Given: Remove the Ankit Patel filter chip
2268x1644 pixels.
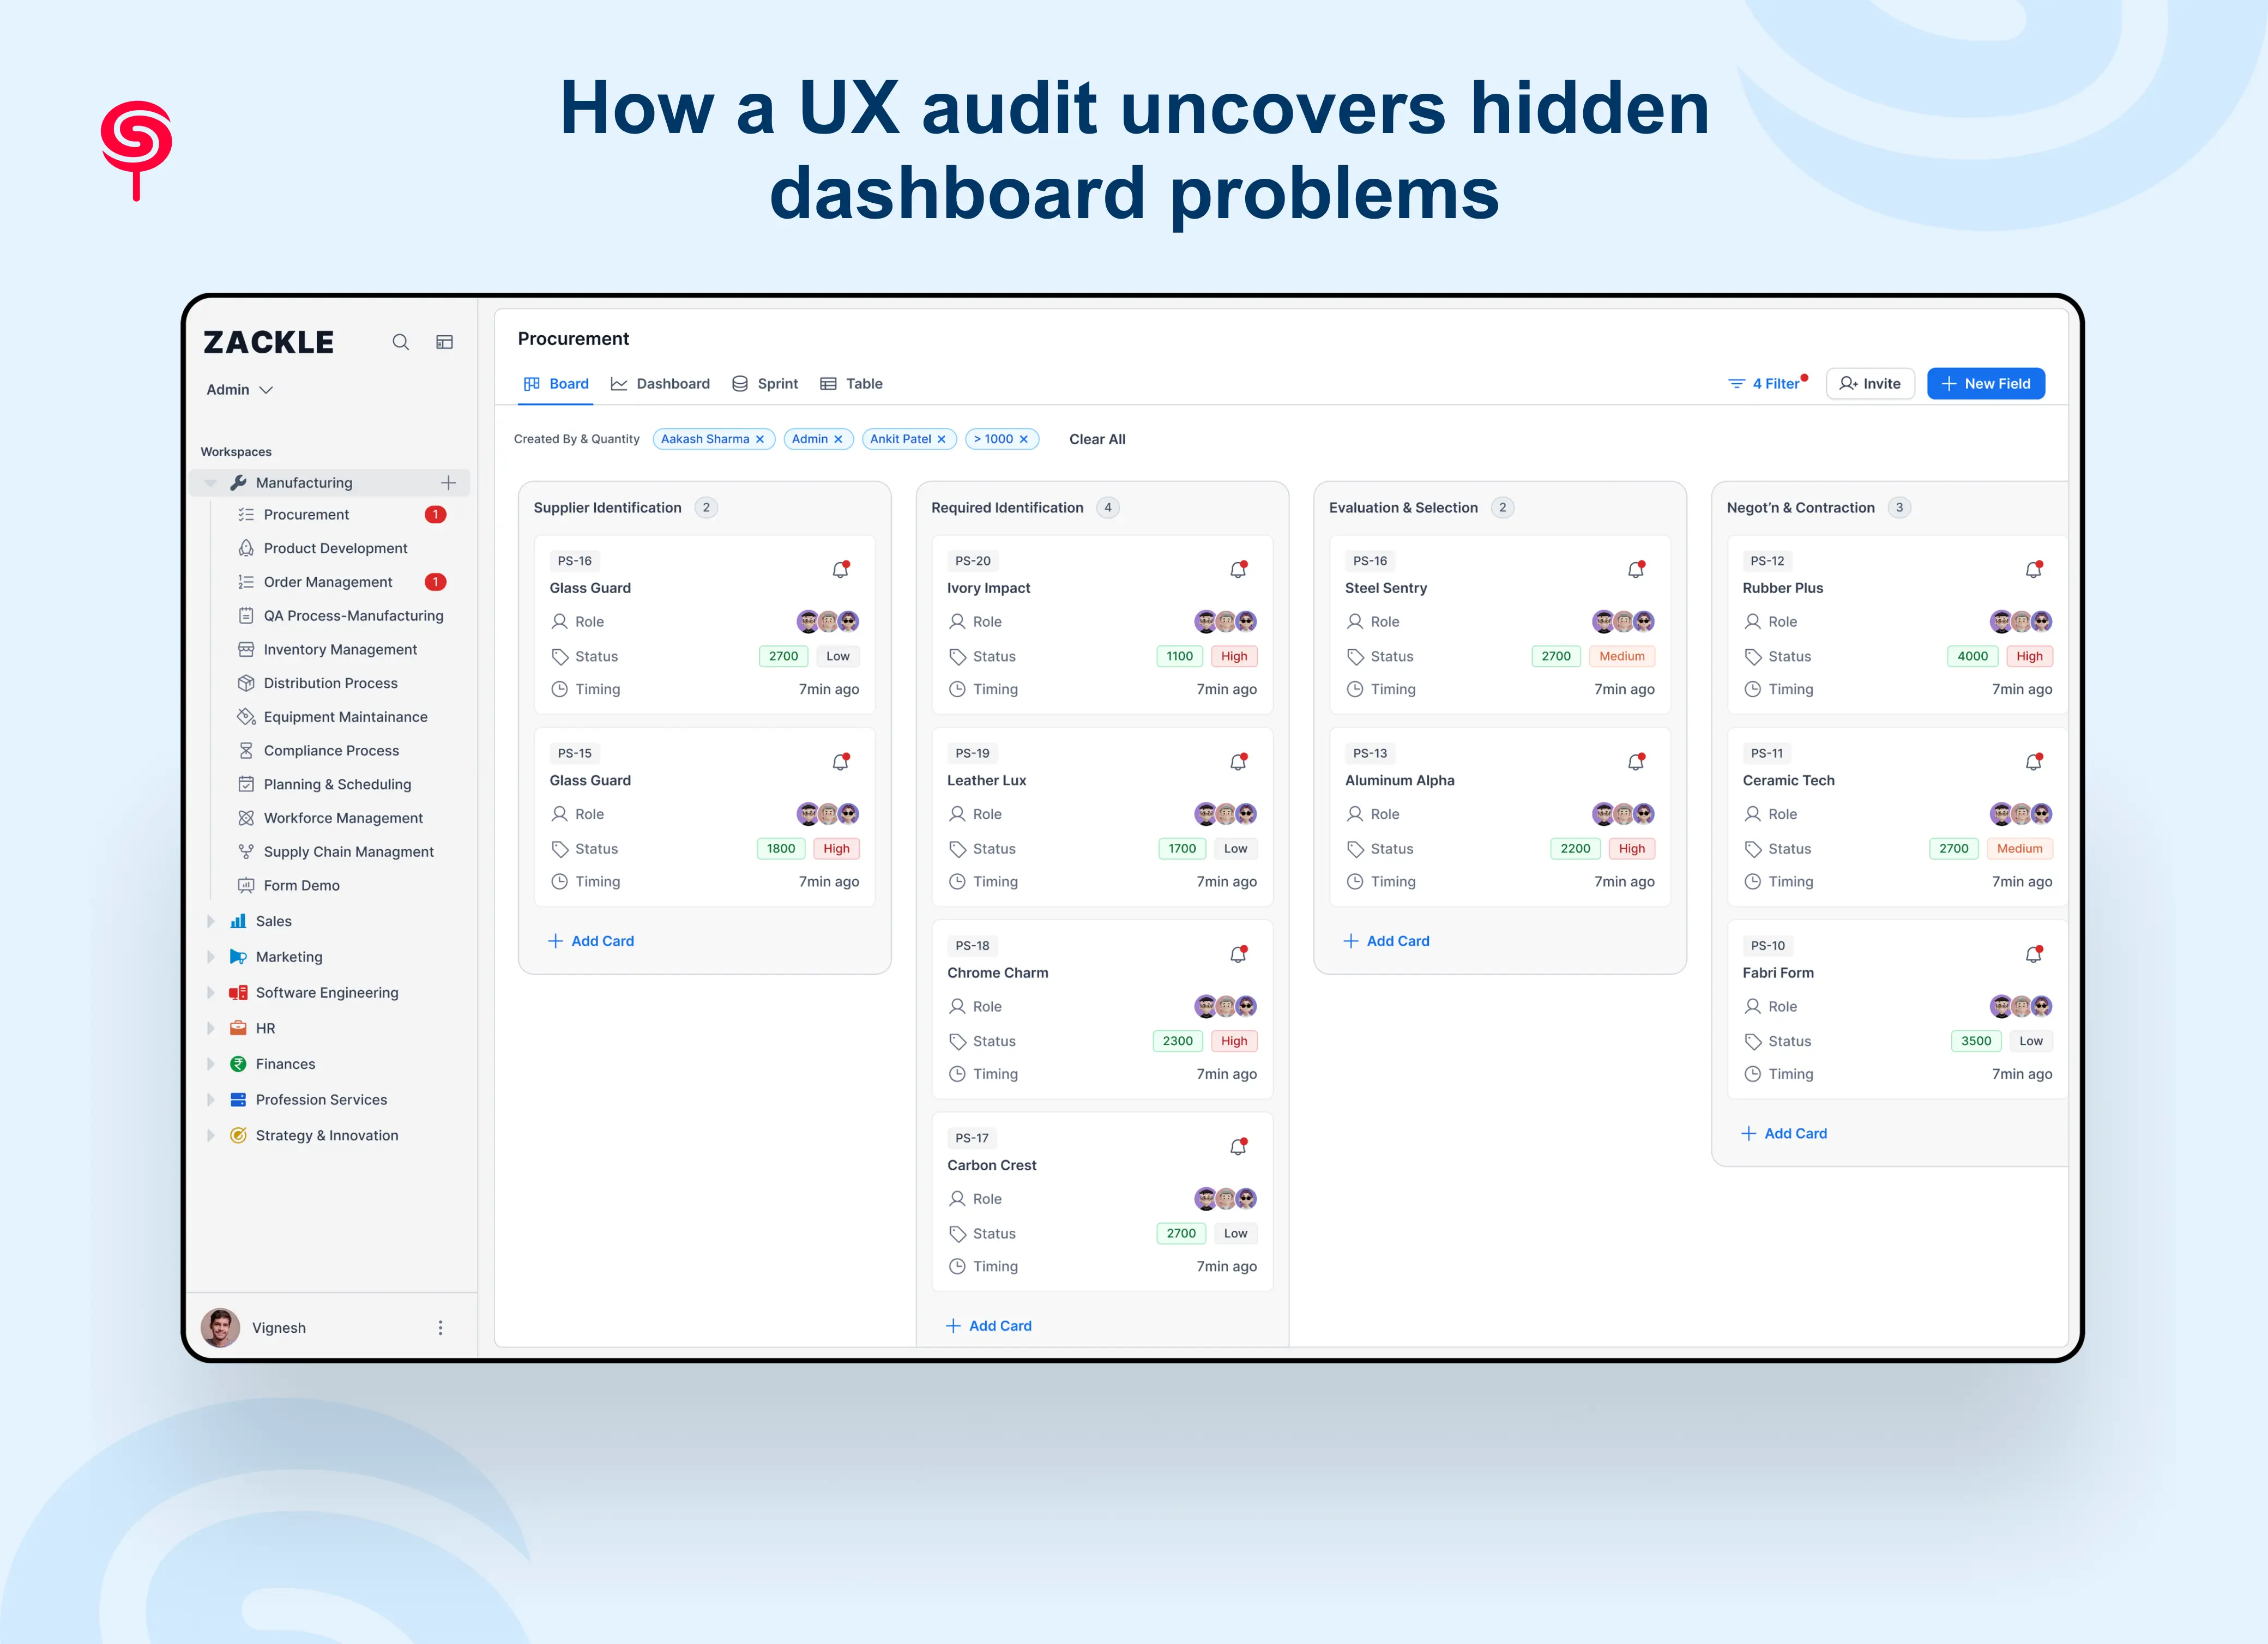Looking at the screenshot, I should click(941, 439).
